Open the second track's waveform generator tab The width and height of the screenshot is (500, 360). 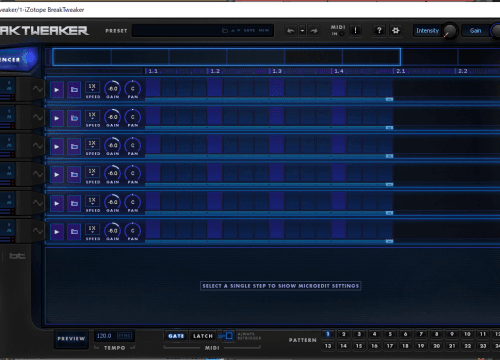pos(38,117)
